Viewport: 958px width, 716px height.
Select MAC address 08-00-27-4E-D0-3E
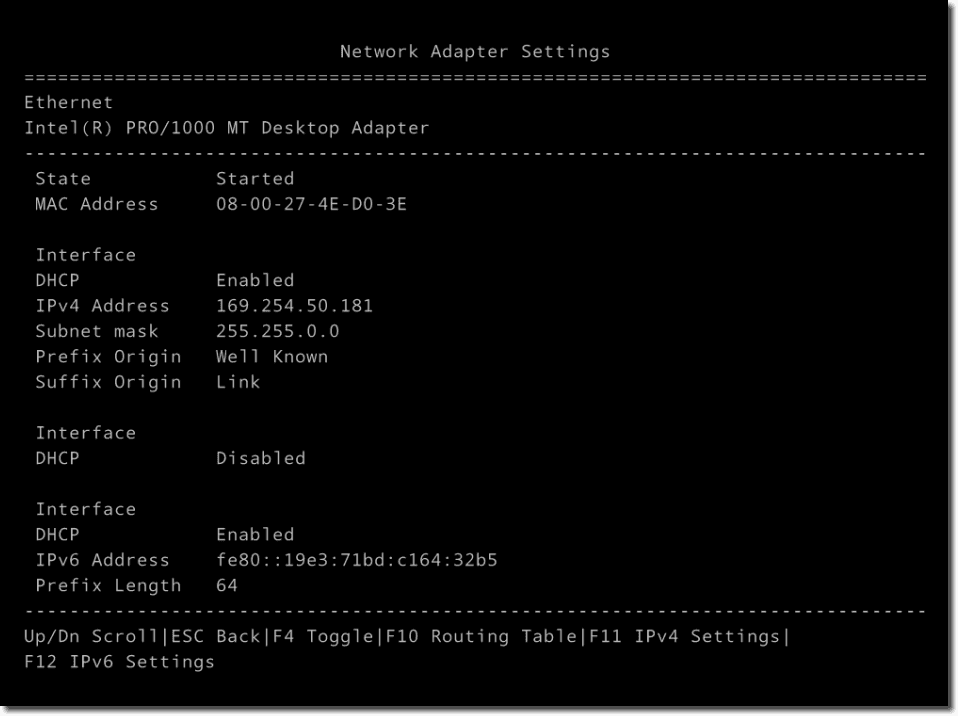pos(311,204)
